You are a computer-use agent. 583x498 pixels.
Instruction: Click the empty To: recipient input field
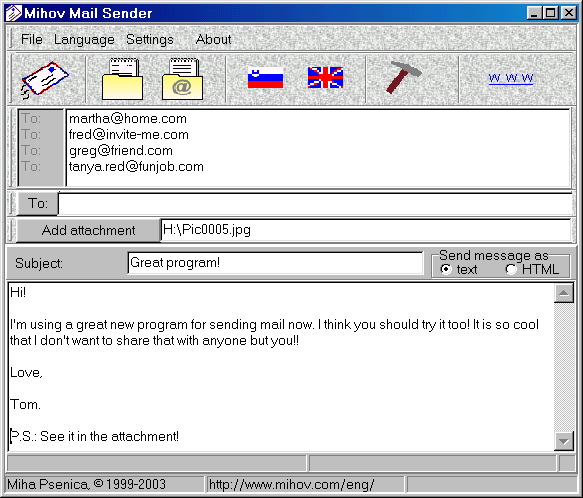315,203
